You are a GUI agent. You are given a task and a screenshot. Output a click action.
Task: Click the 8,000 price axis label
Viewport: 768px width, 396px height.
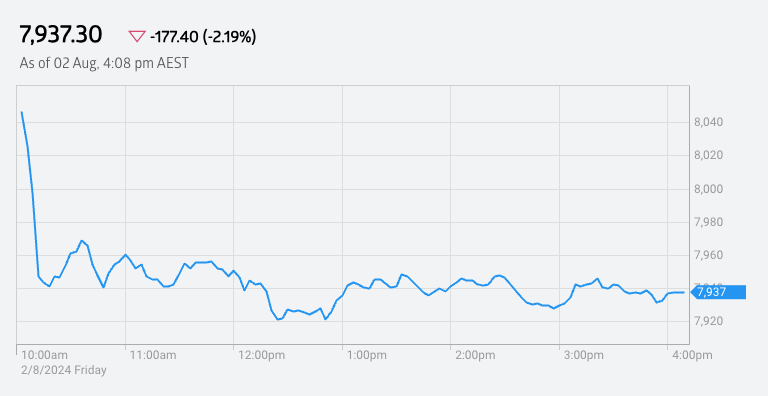coord(709,189)
